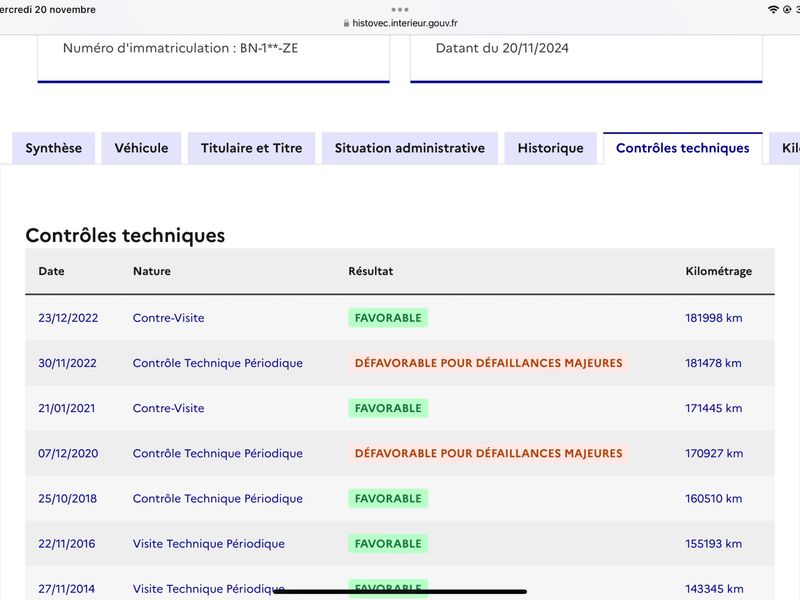Select the mileage 155193 km
This screenshot has width=800, height=600.
coord(714,543)
